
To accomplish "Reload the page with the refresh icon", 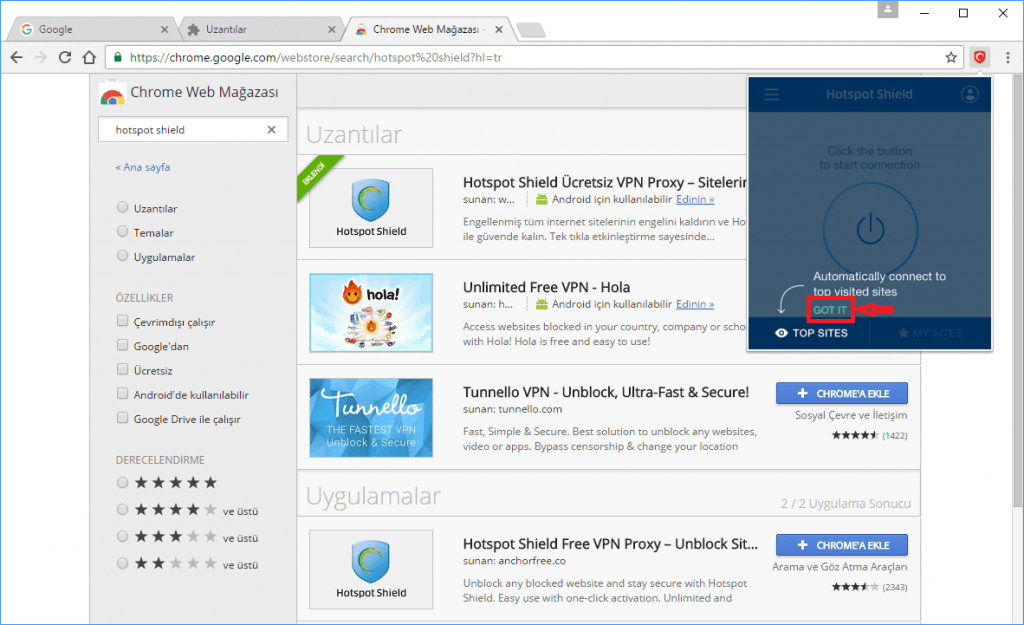I will coord(63,58).
